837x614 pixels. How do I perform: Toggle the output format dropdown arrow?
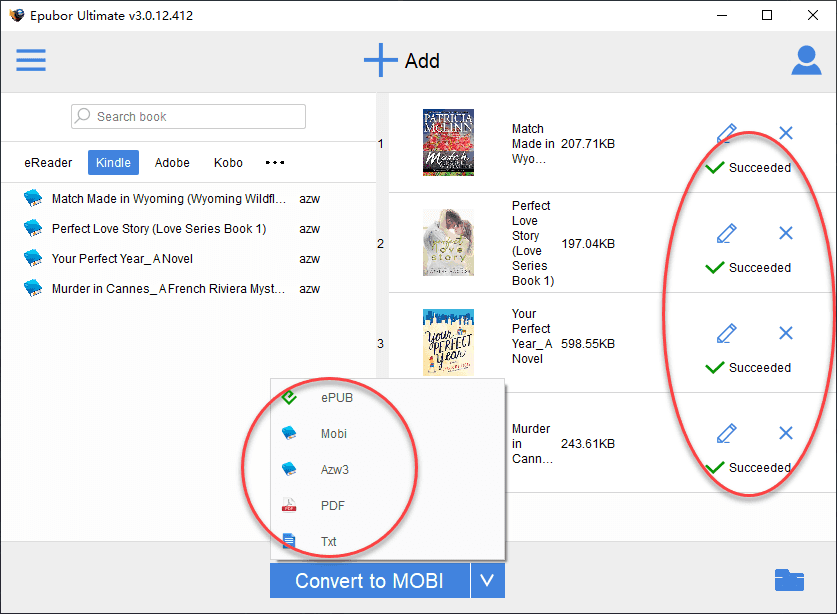click(487, 580)
